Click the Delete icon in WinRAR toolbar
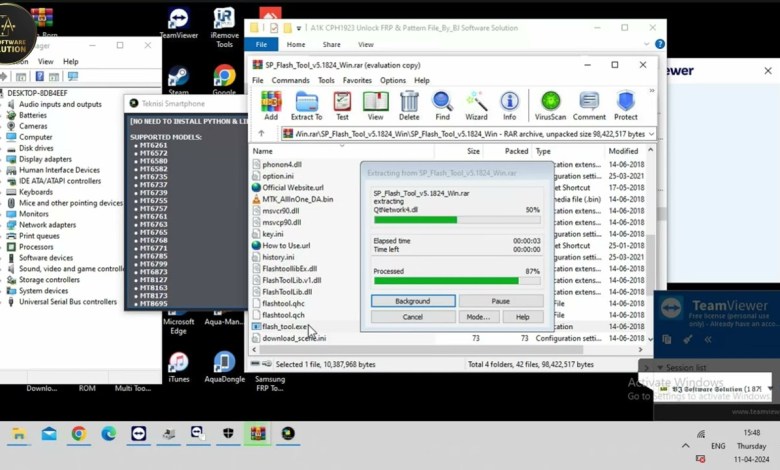The height and width of the screenshot is (470, 780). coord(409,105)
